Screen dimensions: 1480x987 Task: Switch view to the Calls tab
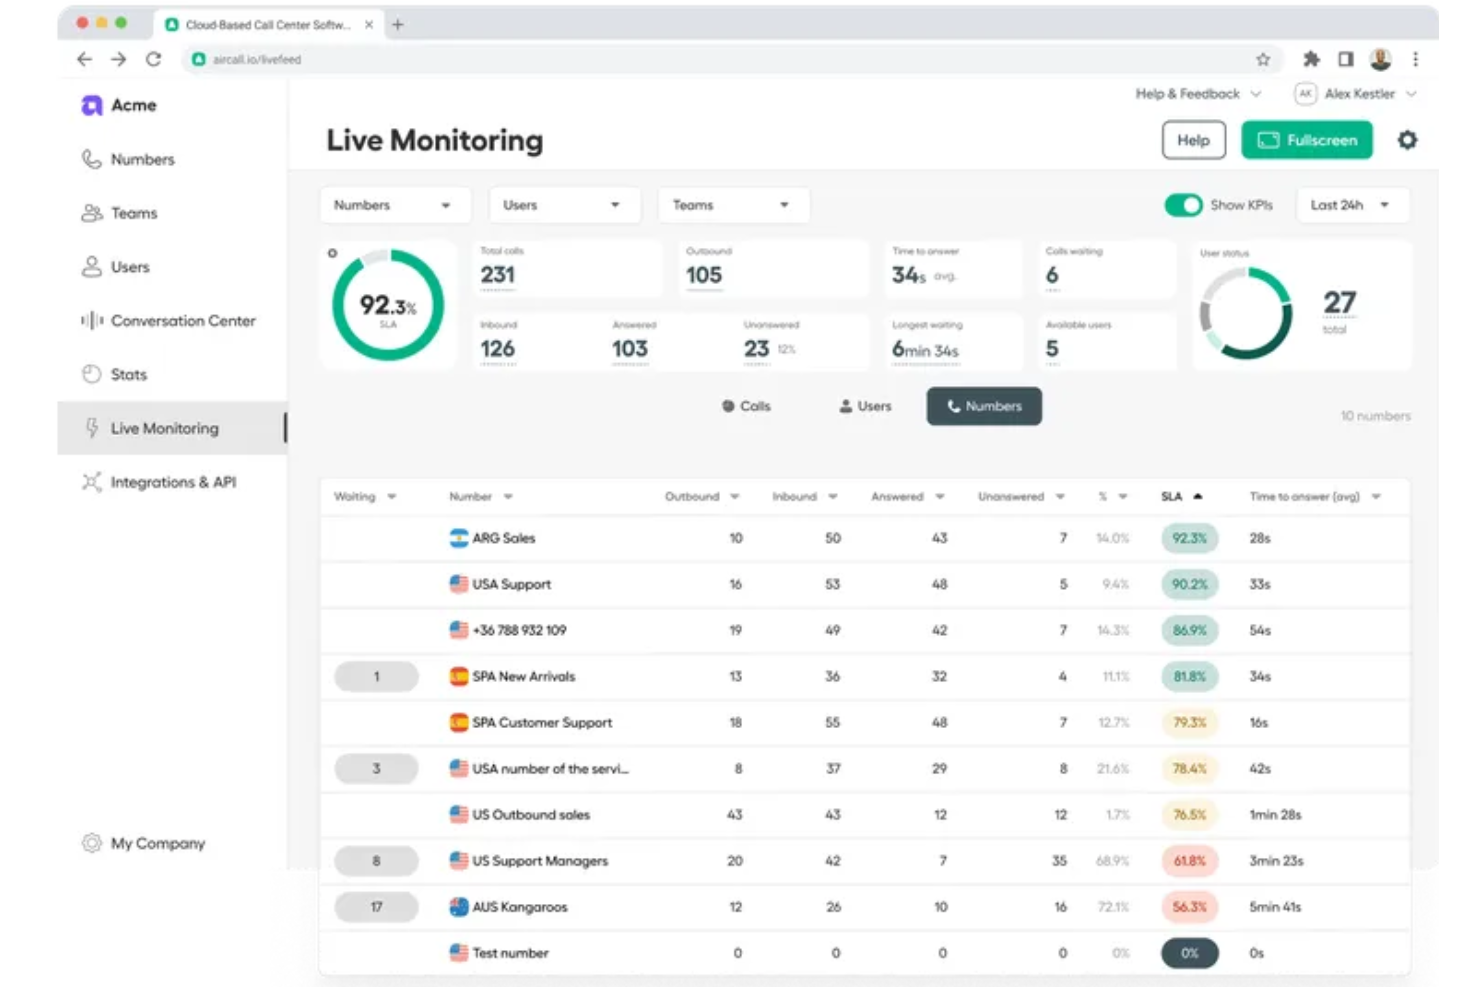pyautogui.click(x=746, y=406)
